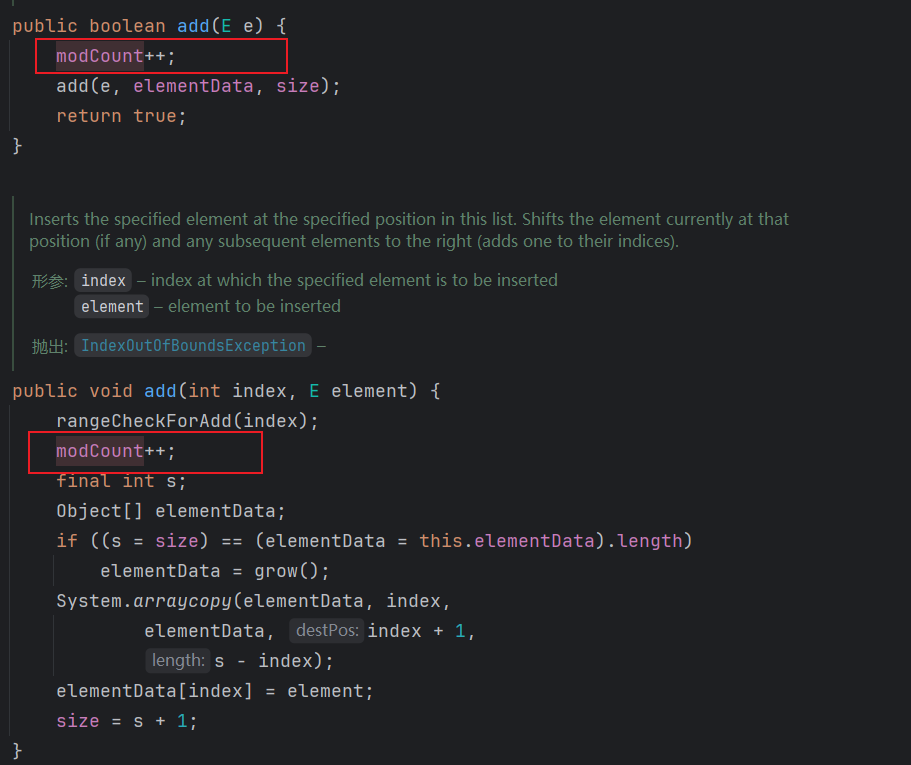Click the 'element to be inserted' description

click(254, 307)
